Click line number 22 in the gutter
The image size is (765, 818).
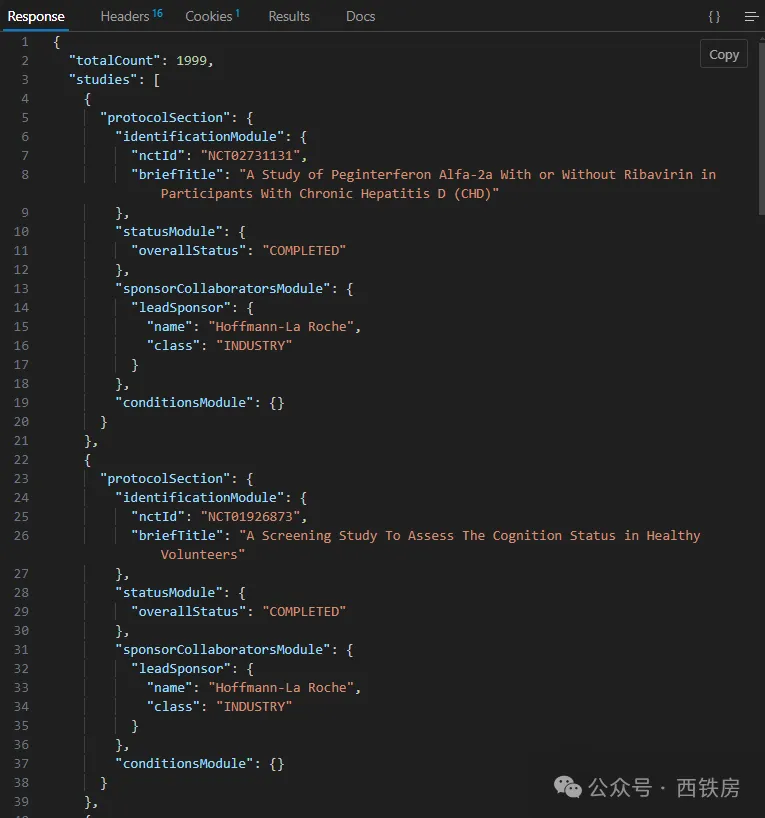tap(21, 459)
